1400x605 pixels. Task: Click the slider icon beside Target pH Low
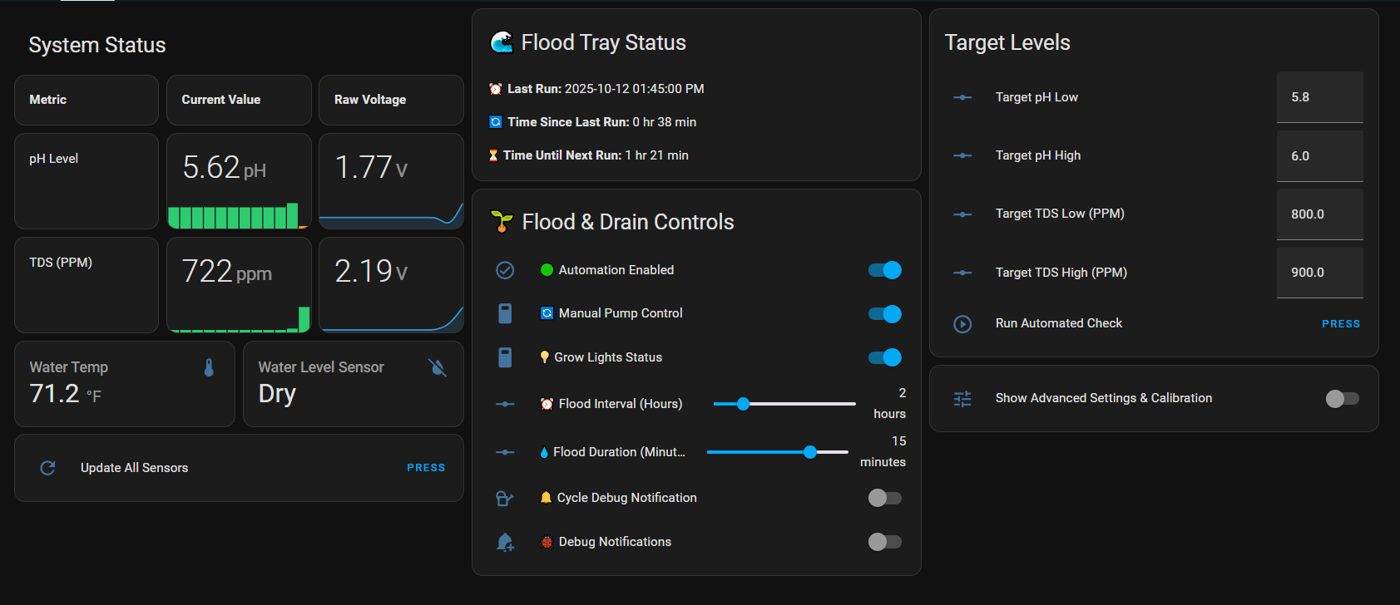pyautogui.click(x=962, y=97)
